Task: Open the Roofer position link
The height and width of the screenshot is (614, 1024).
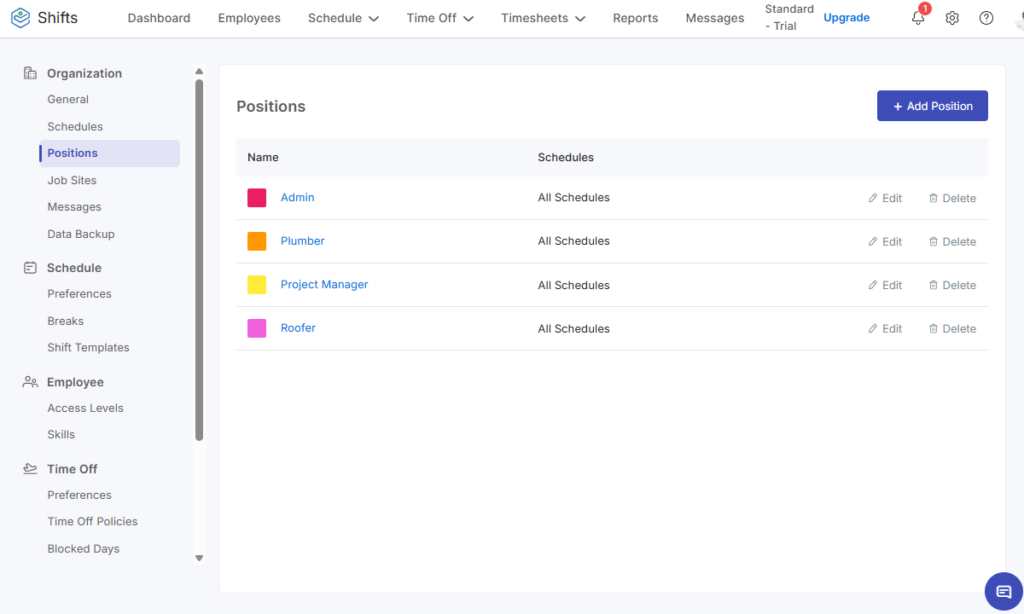Action: click(x=298, y=328)
